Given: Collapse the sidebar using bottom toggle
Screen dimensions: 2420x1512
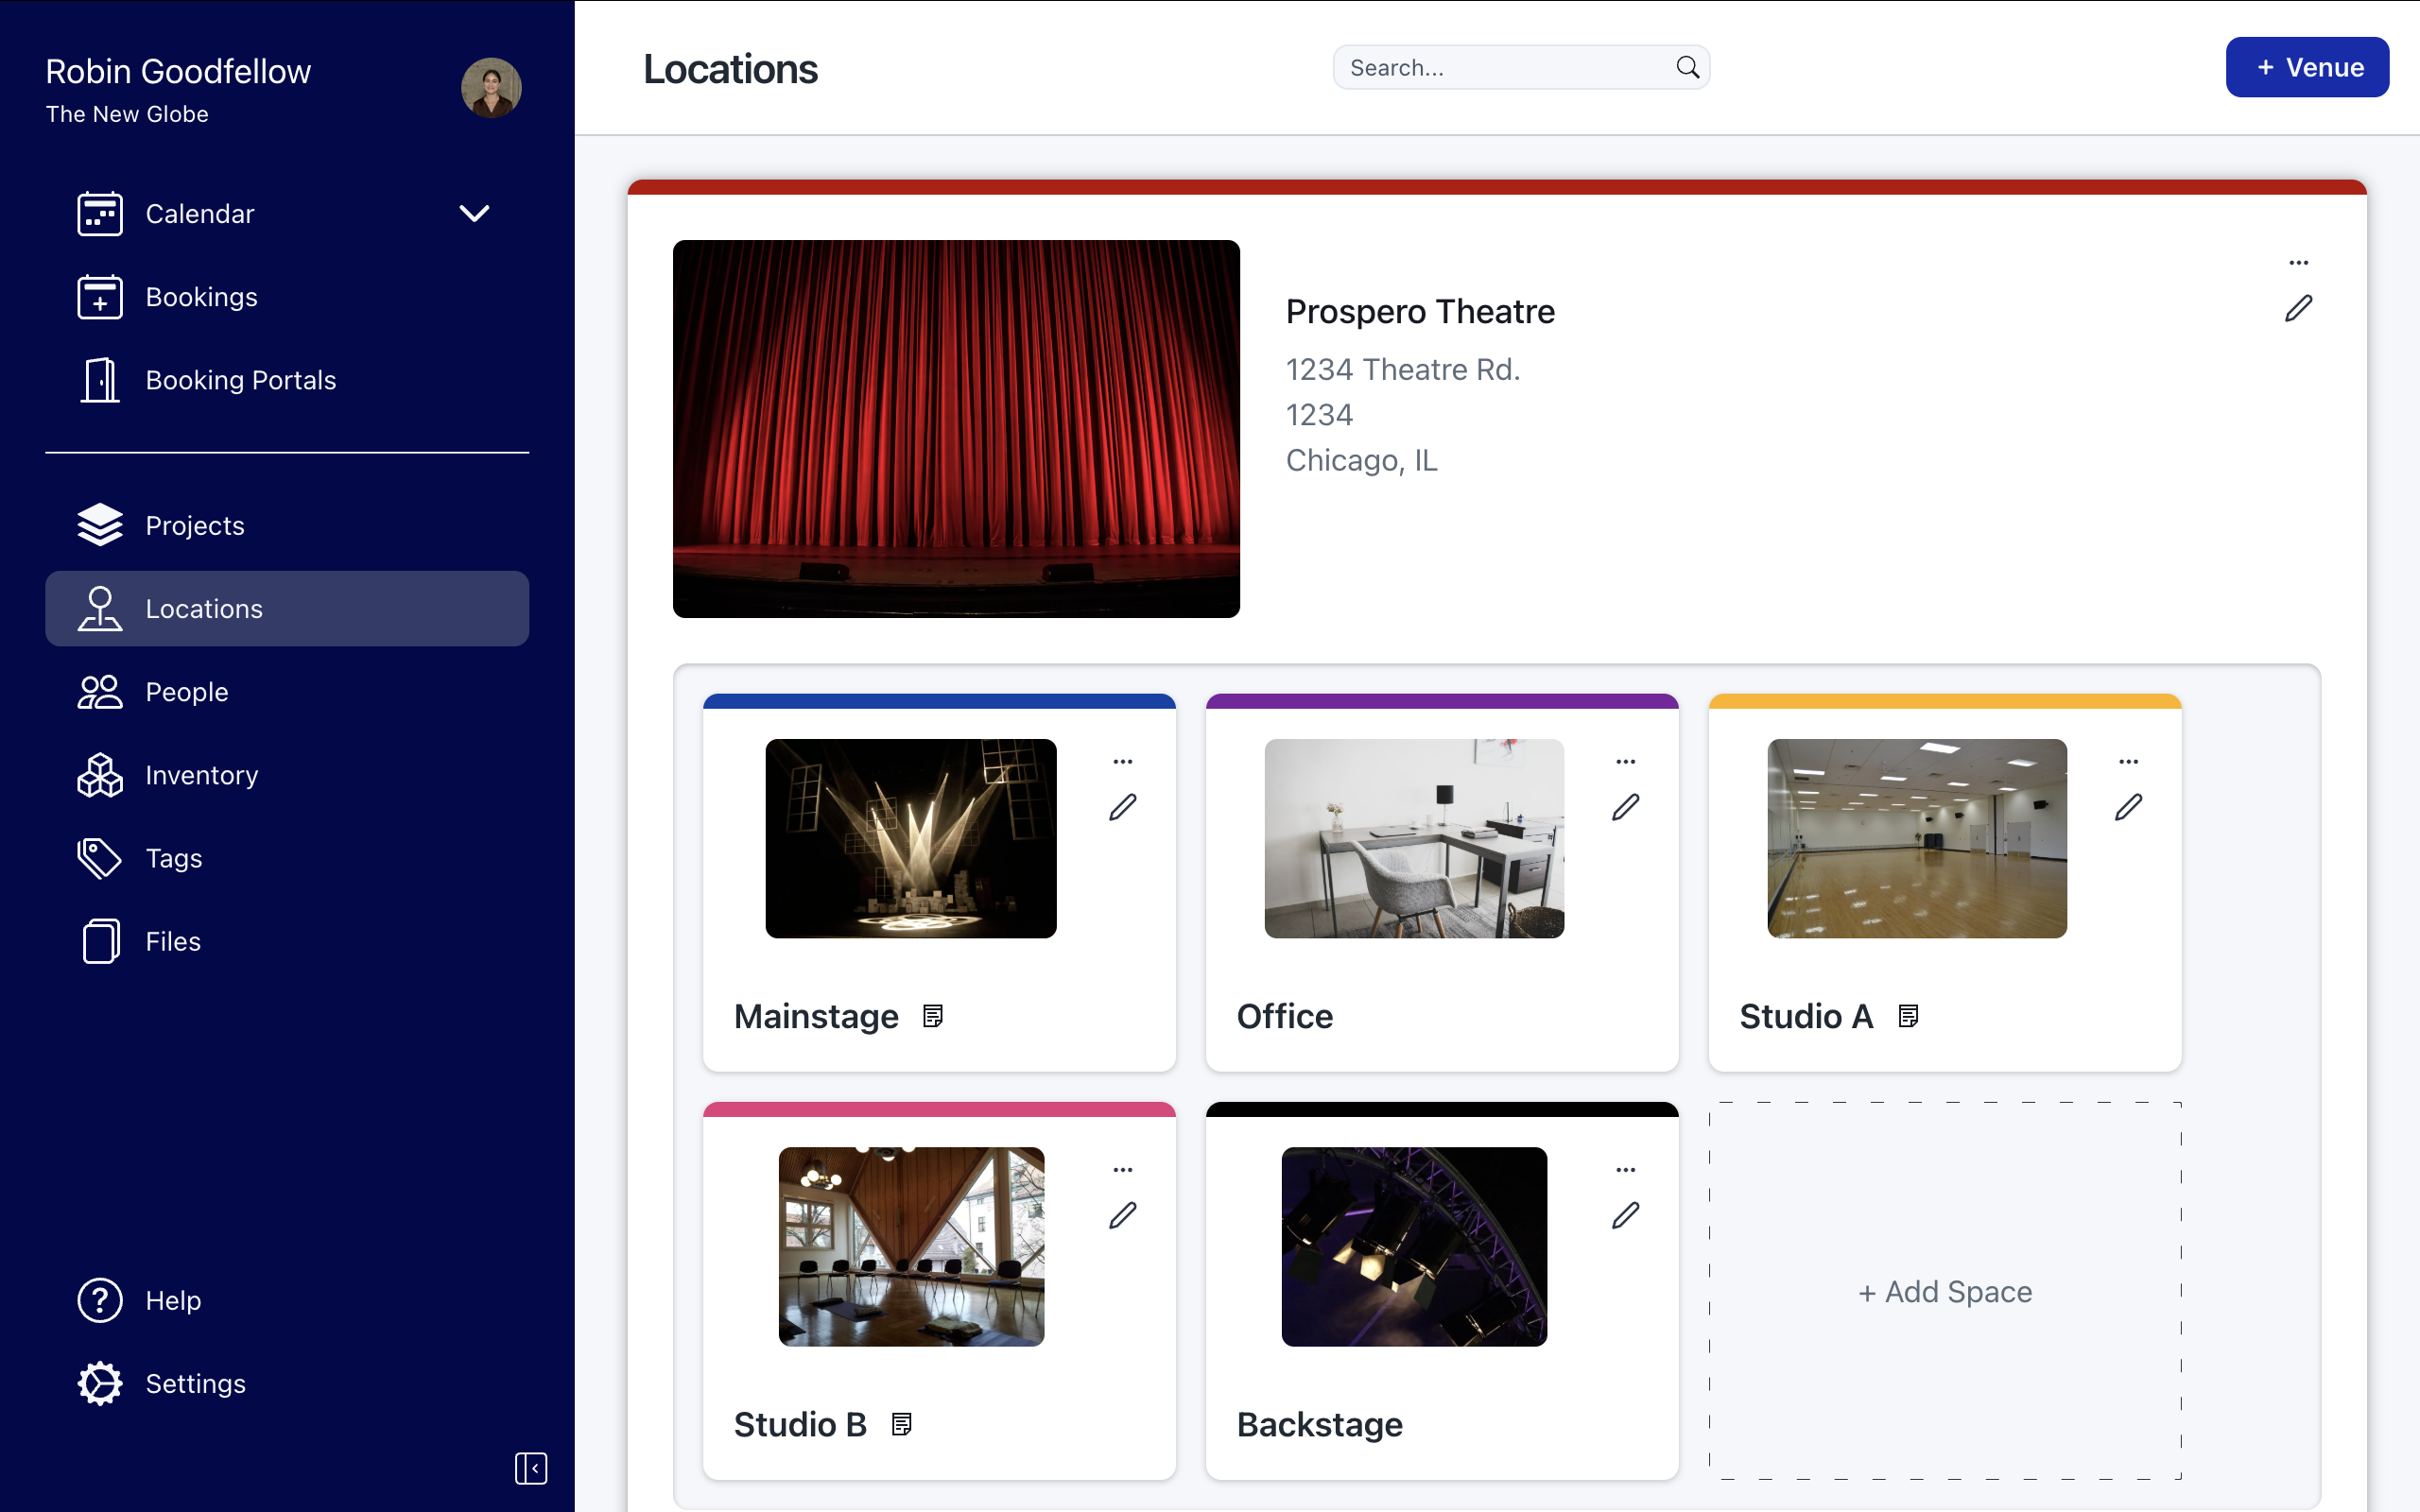Looking at the screenshot, I should click(x=531, y=1468).
